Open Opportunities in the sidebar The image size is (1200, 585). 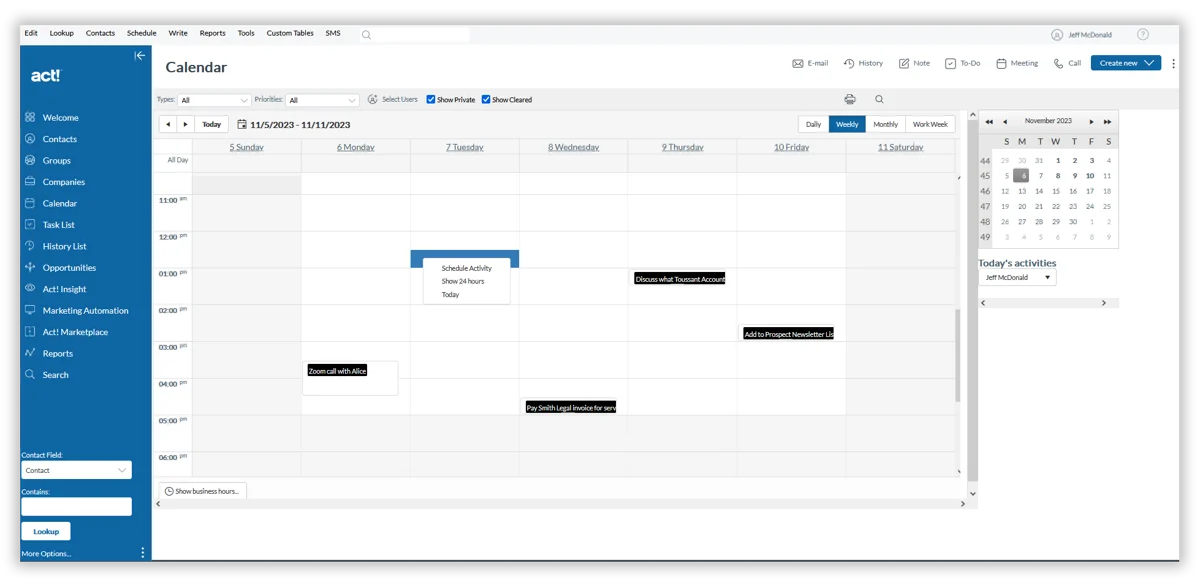pyautogui.click(x=69, y=268)
